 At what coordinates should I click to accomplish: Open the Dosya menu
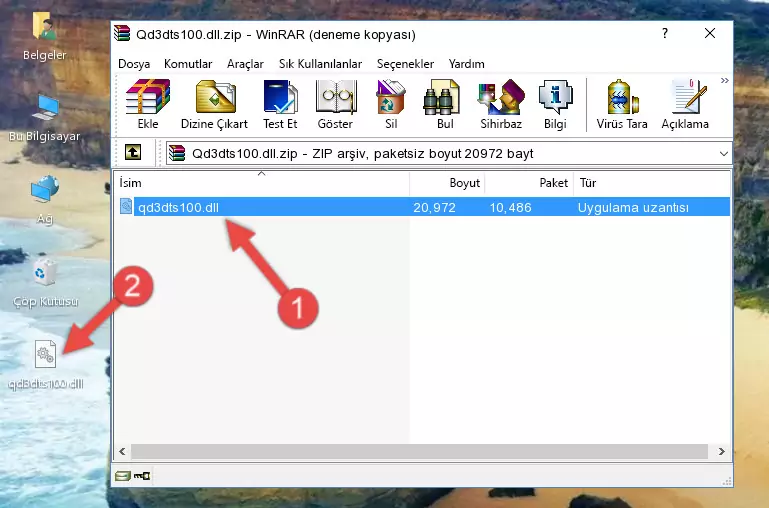134,64
